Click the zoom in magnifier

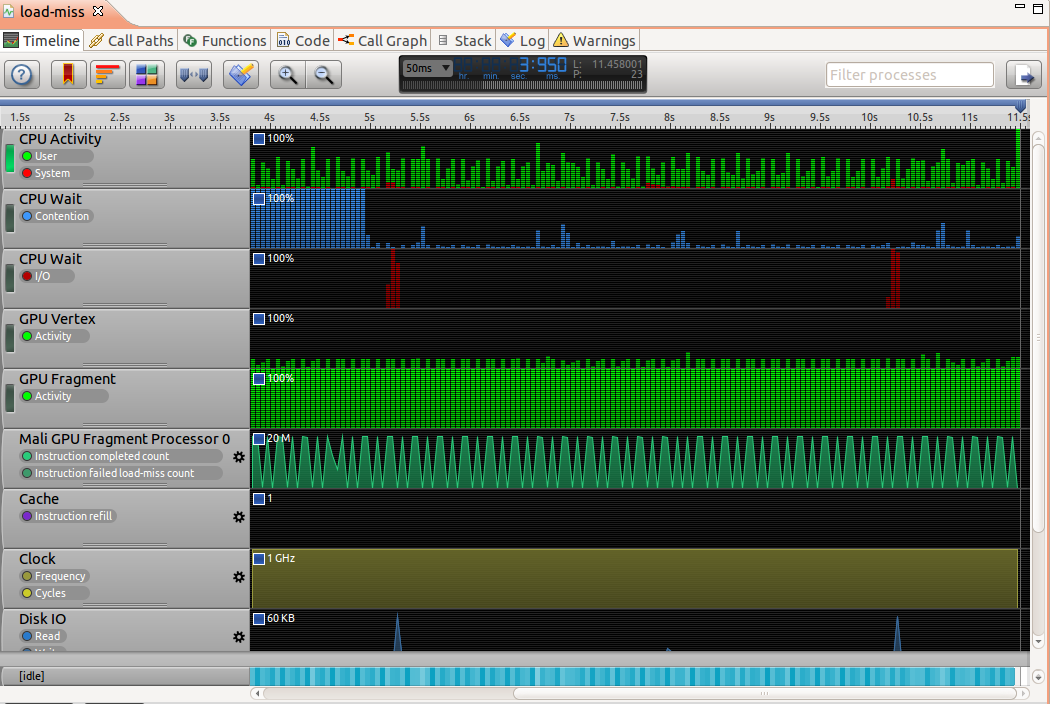(x=288, y=75)
